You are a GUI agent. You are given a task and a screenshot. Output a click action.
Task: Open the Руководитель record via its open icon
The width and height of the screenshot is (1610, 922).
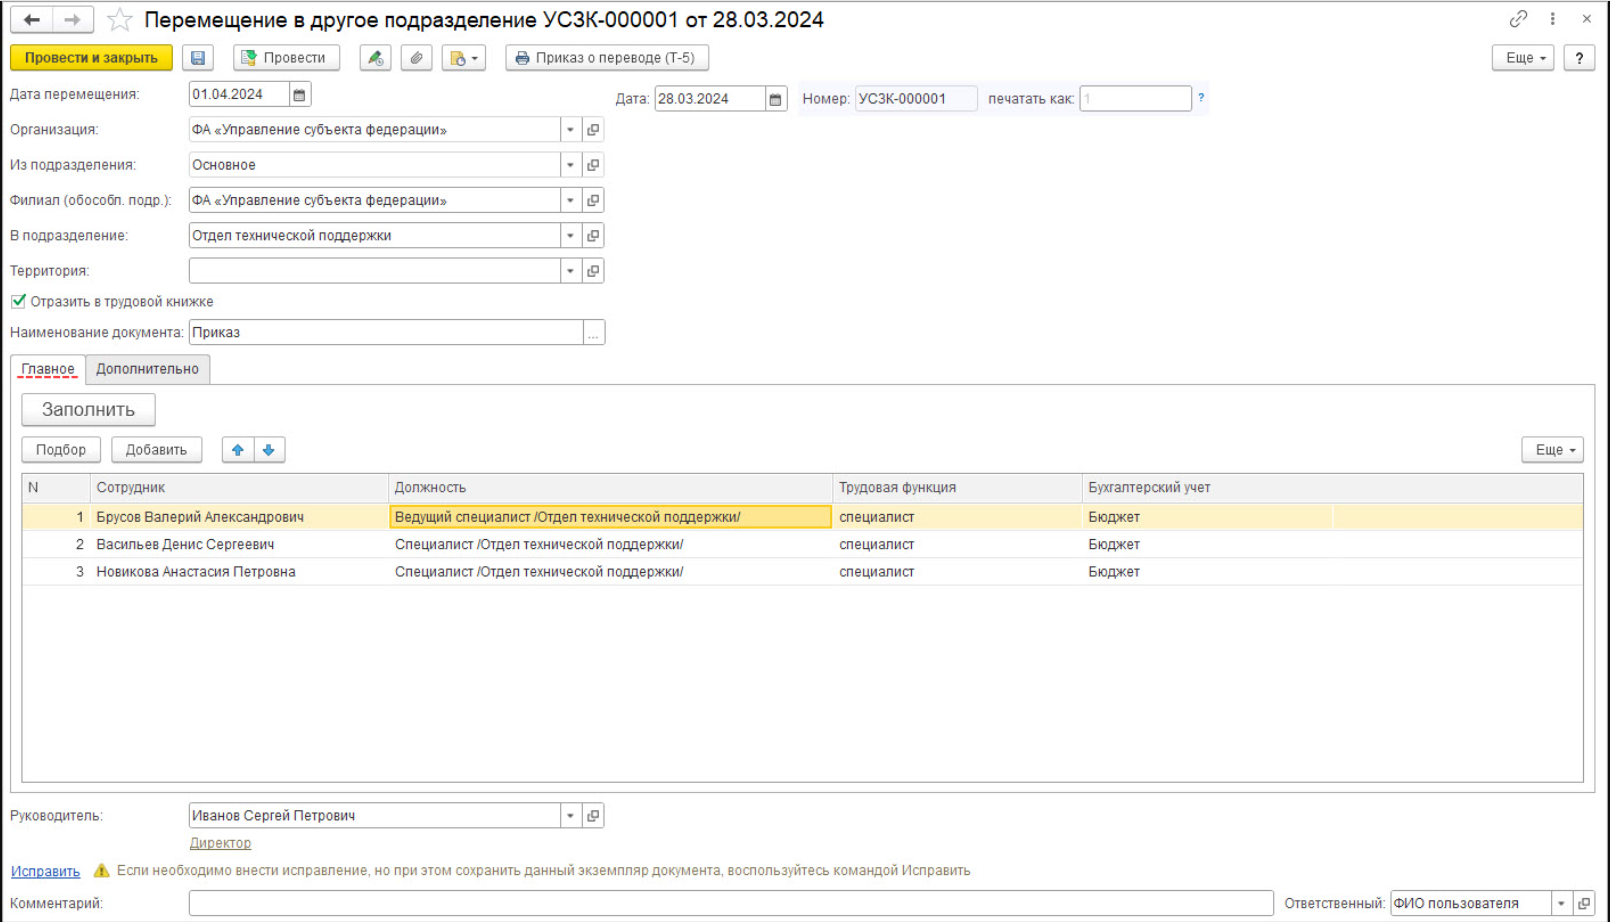(x=593, y=816)
